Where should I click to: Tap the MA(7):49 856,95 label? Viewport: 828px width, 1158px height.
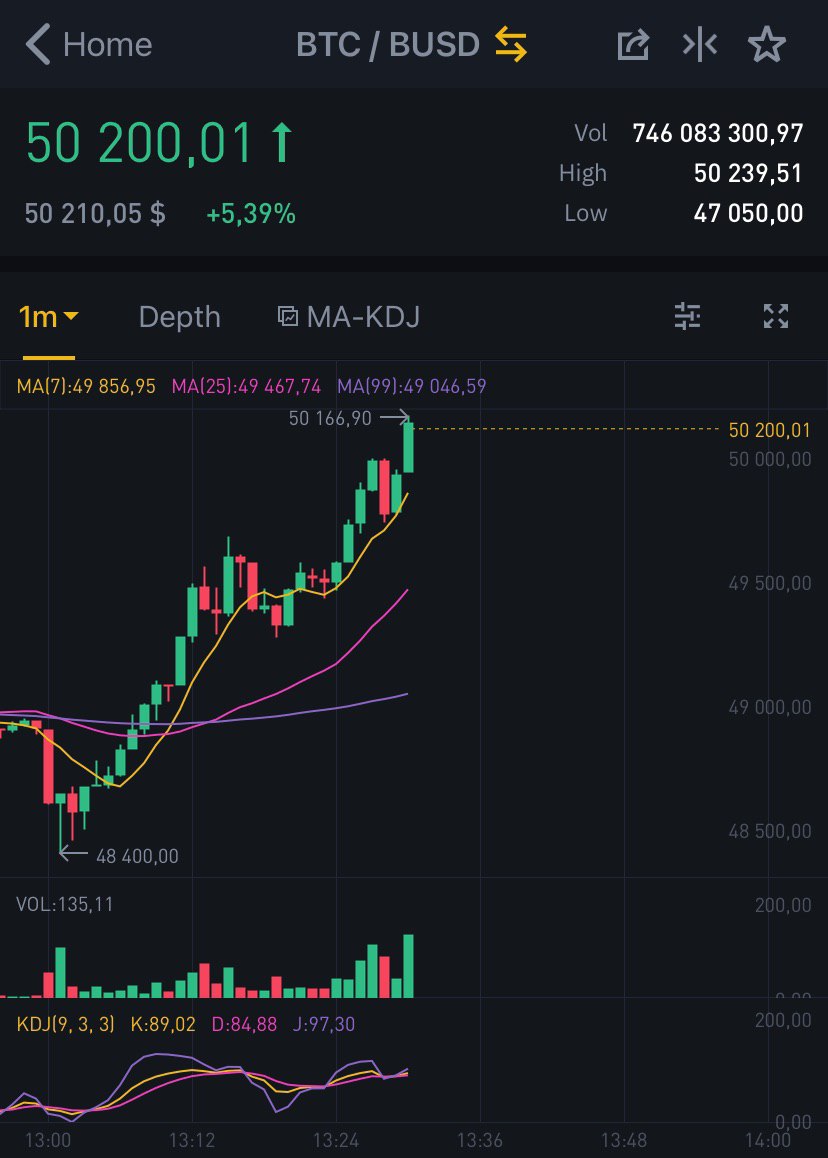tap(86, 386)
